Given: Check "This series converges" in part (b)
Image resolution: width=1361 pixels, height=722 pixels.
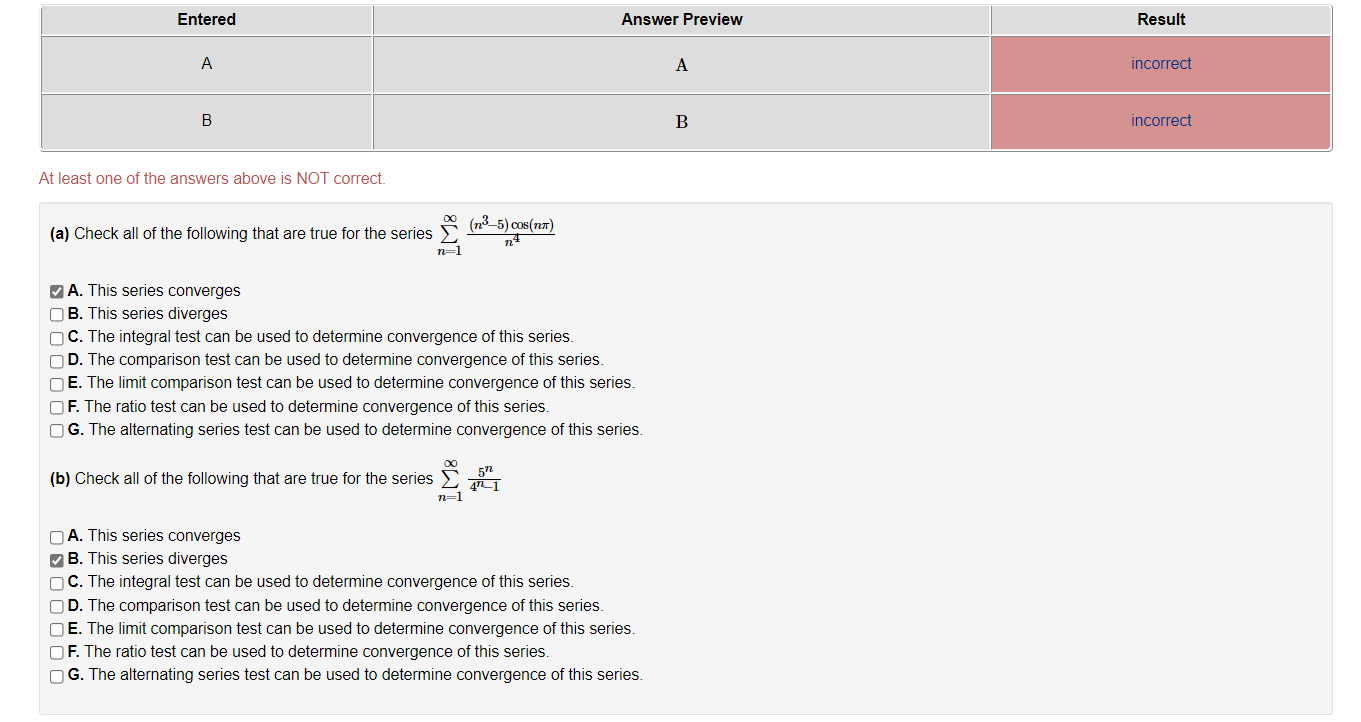Looking at the screenshot, I should tap(56, 537).
